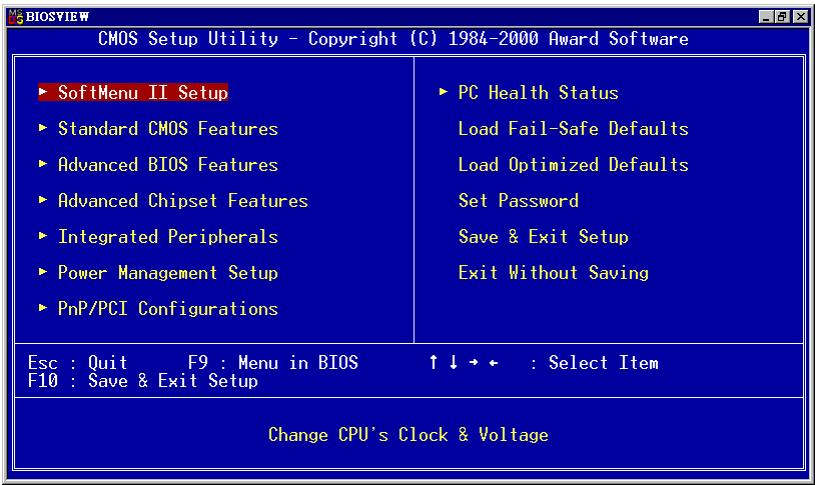Click arrow beside SoftMenu II Setup

point(43,92)
